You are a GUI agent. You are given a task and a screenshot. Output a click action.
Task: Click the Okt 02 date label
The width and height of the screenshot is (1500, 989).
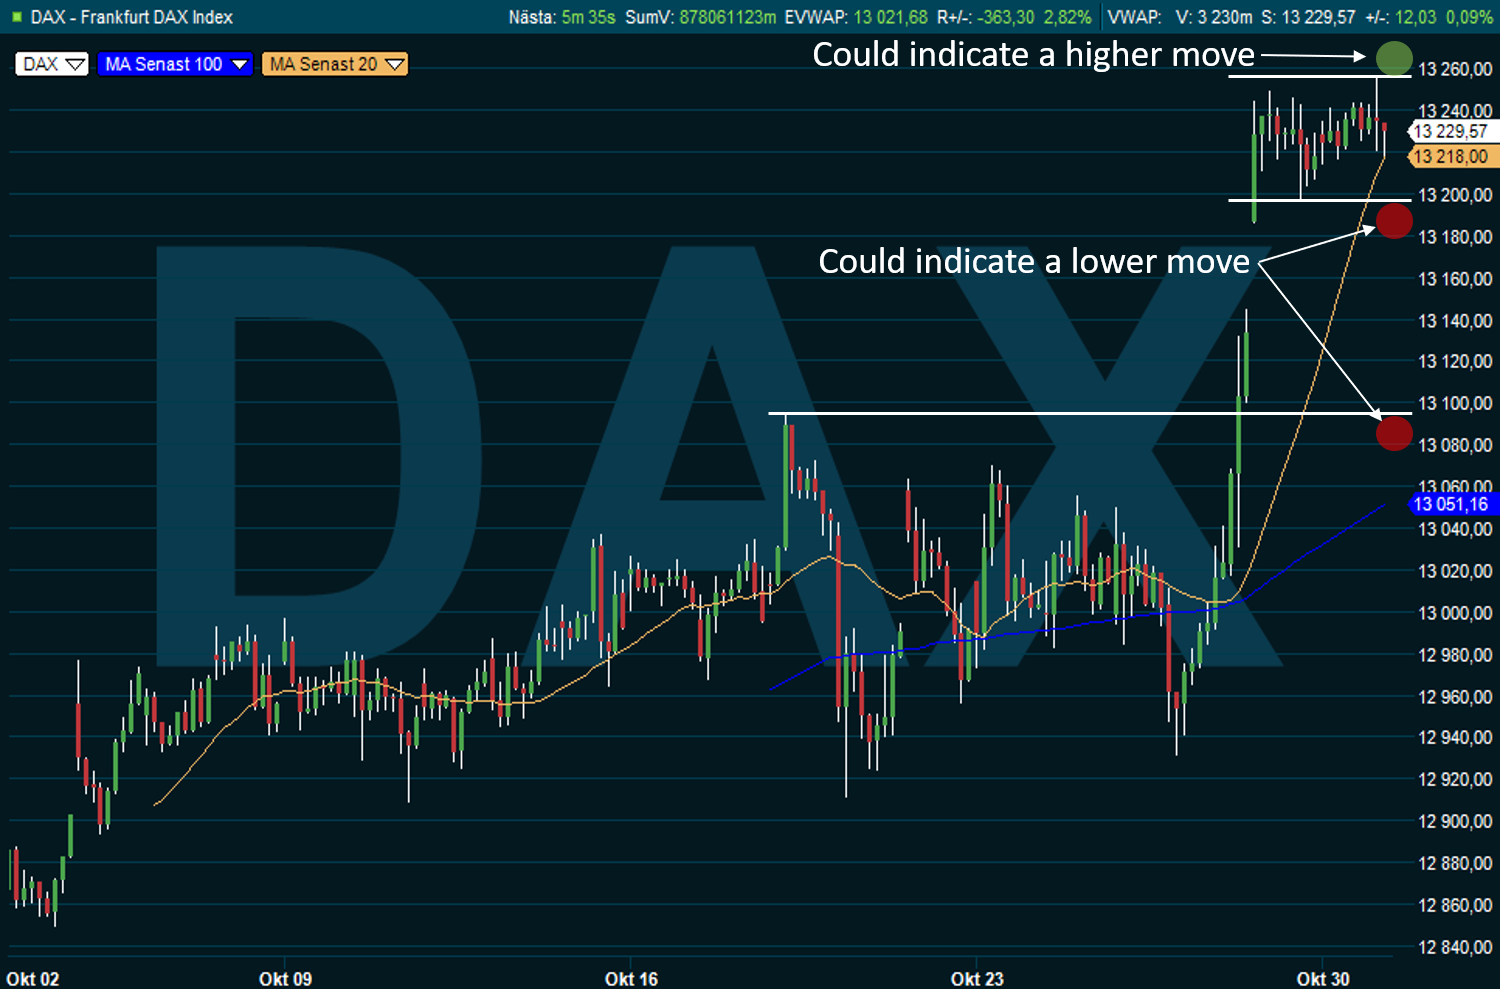click(x=33, y=978)
